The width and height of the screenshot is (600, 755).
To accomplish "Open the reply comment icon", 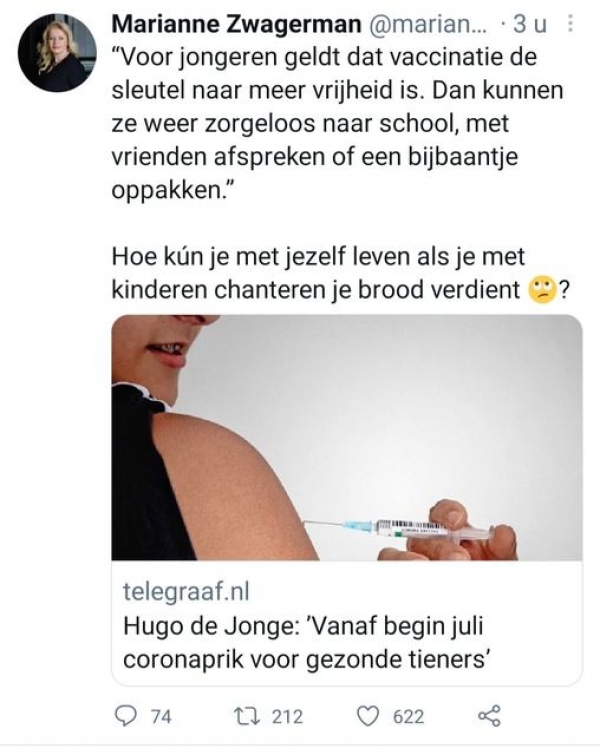I will tap(126, 716).
